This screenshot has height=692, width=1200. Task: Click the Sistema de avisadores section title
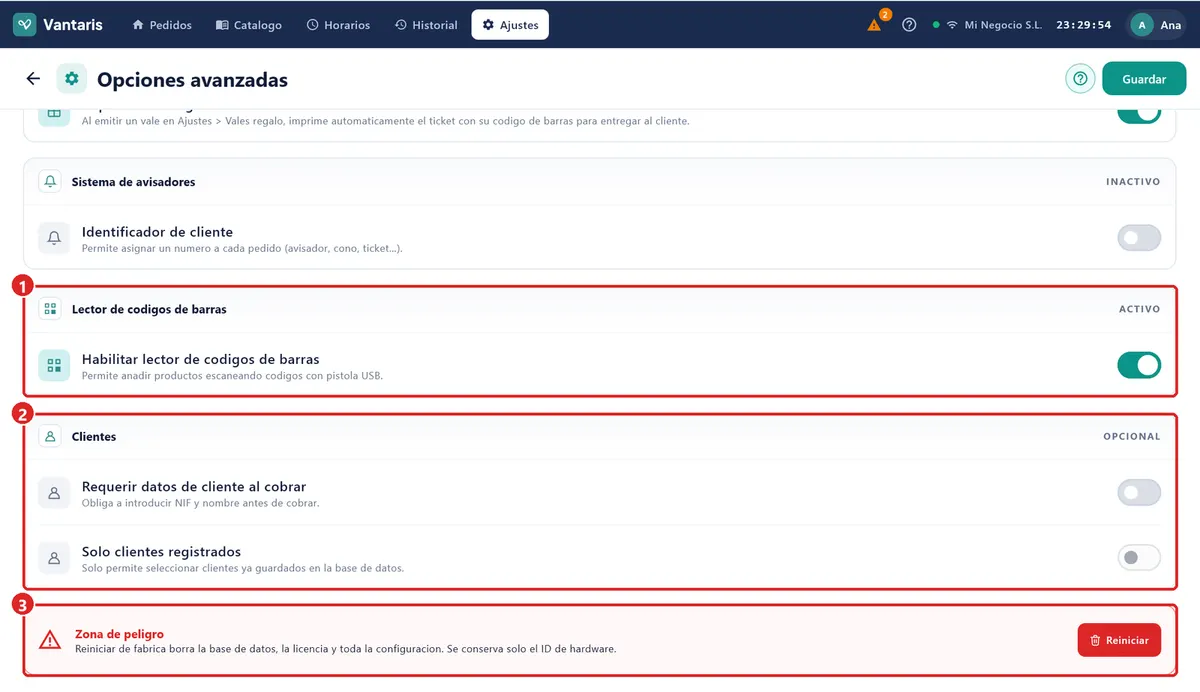[x=133, y=182]
